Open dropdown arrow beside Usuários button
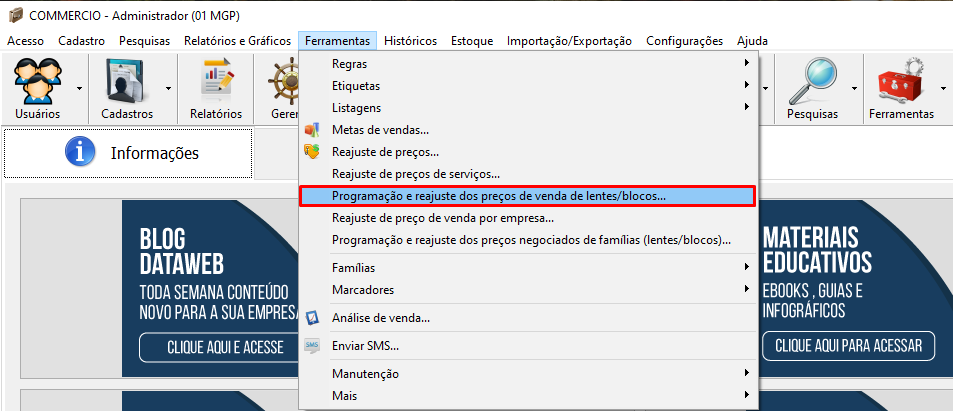Image resolution: width=953 pixels, height=411 pixels. tap(78, 89)
